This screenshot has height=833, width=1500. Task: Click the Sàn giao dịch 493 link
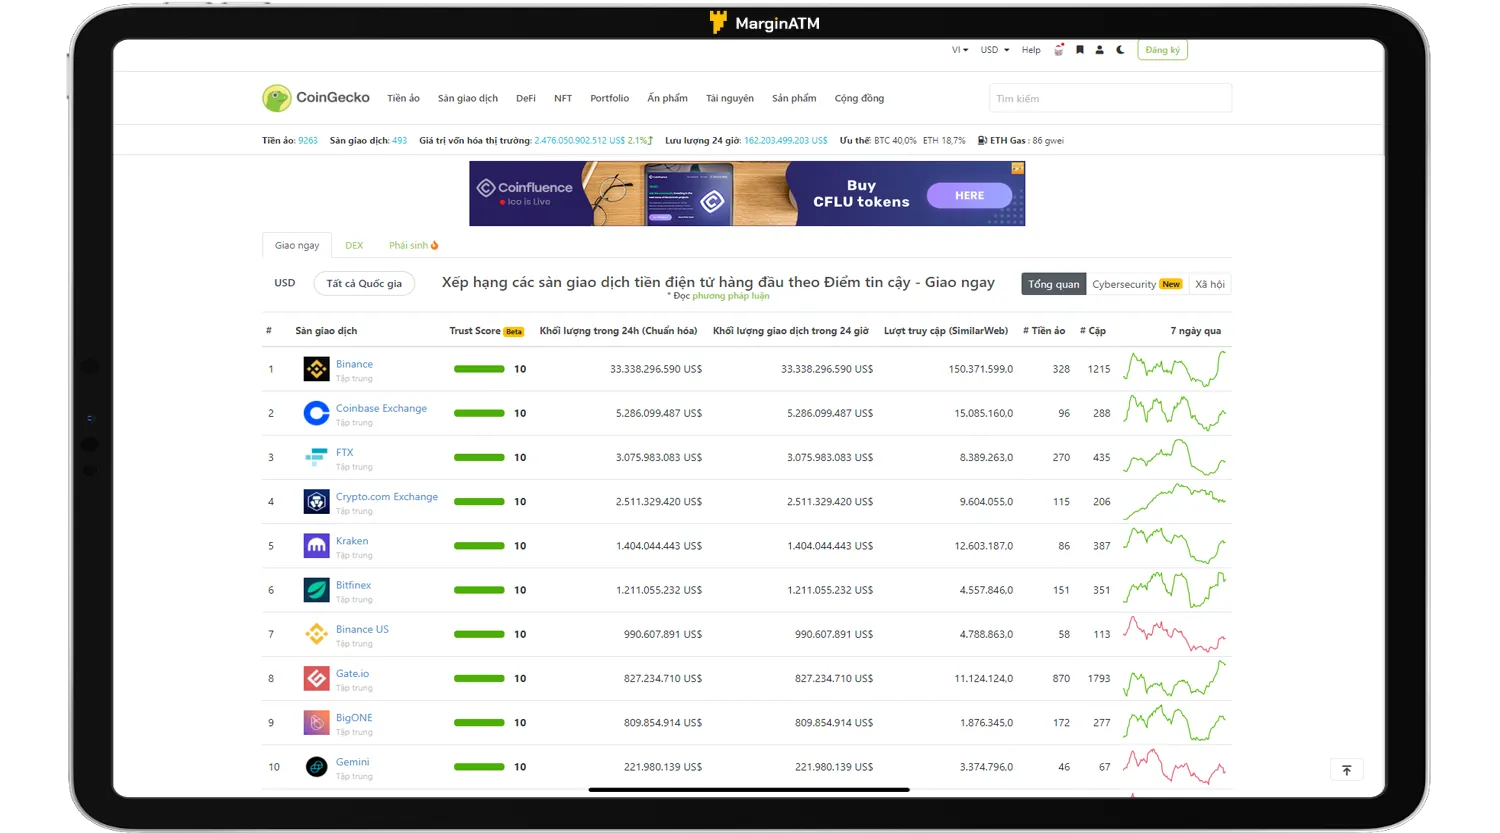click(x=399, y=140)
